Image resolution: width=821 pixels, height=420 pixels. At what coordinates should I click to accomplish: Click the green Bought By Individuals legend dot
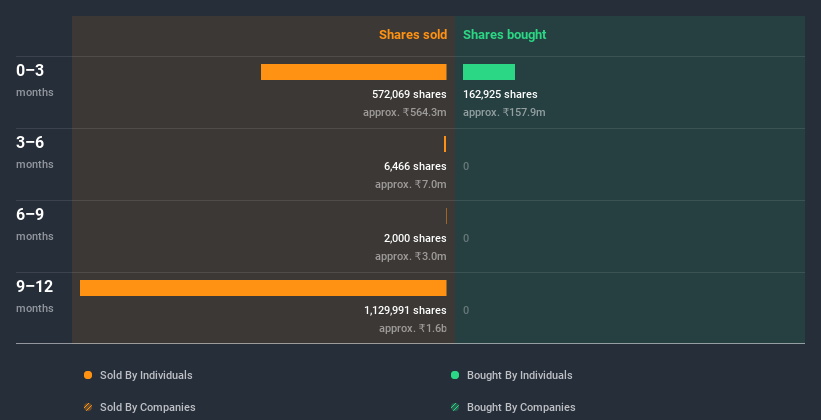(x=455, y=375)
